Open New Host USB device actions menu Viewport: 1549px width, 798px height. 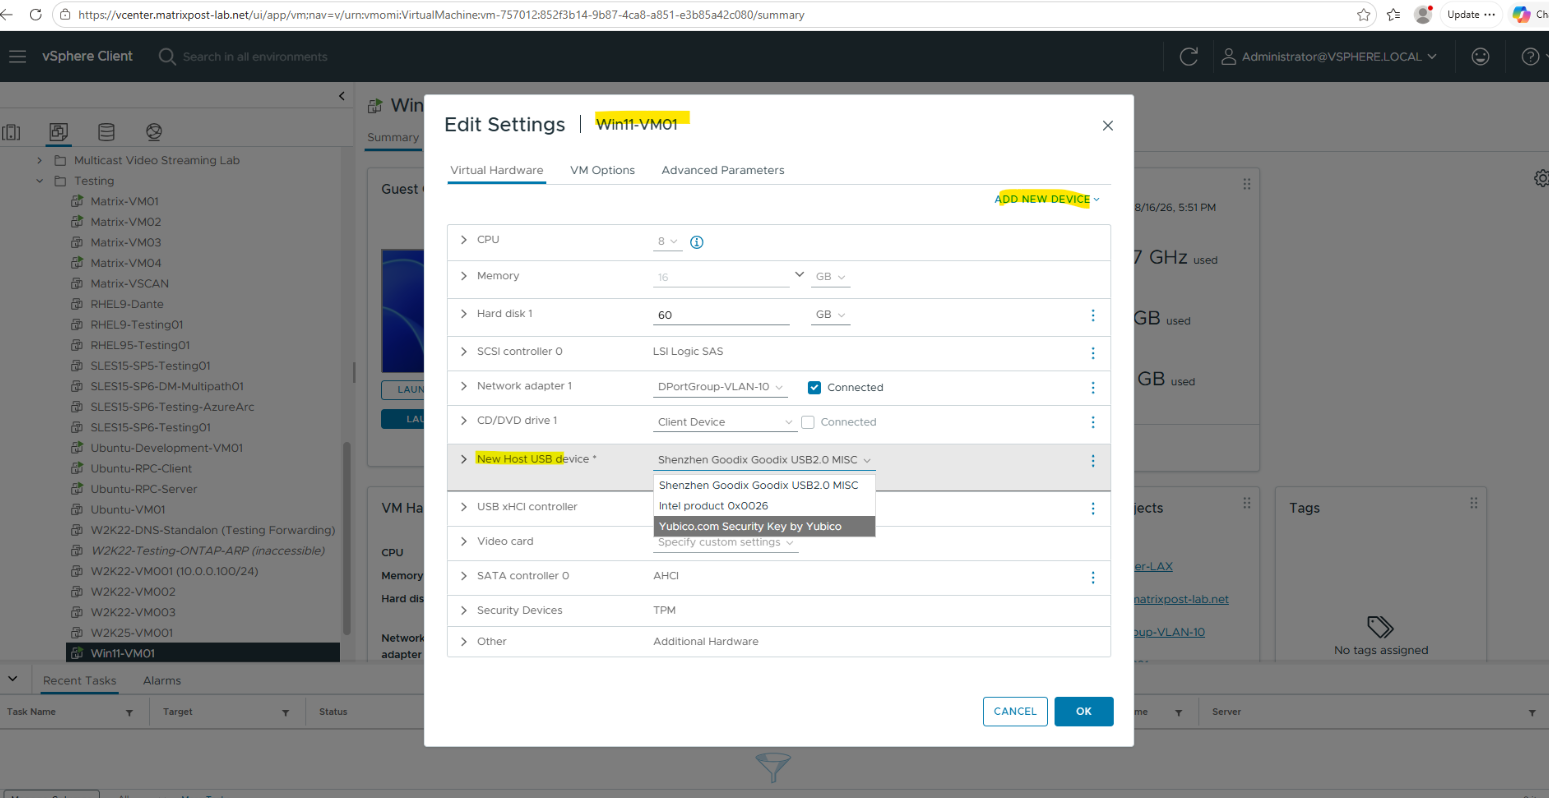pyautogui.click(x=1092, y=461)
